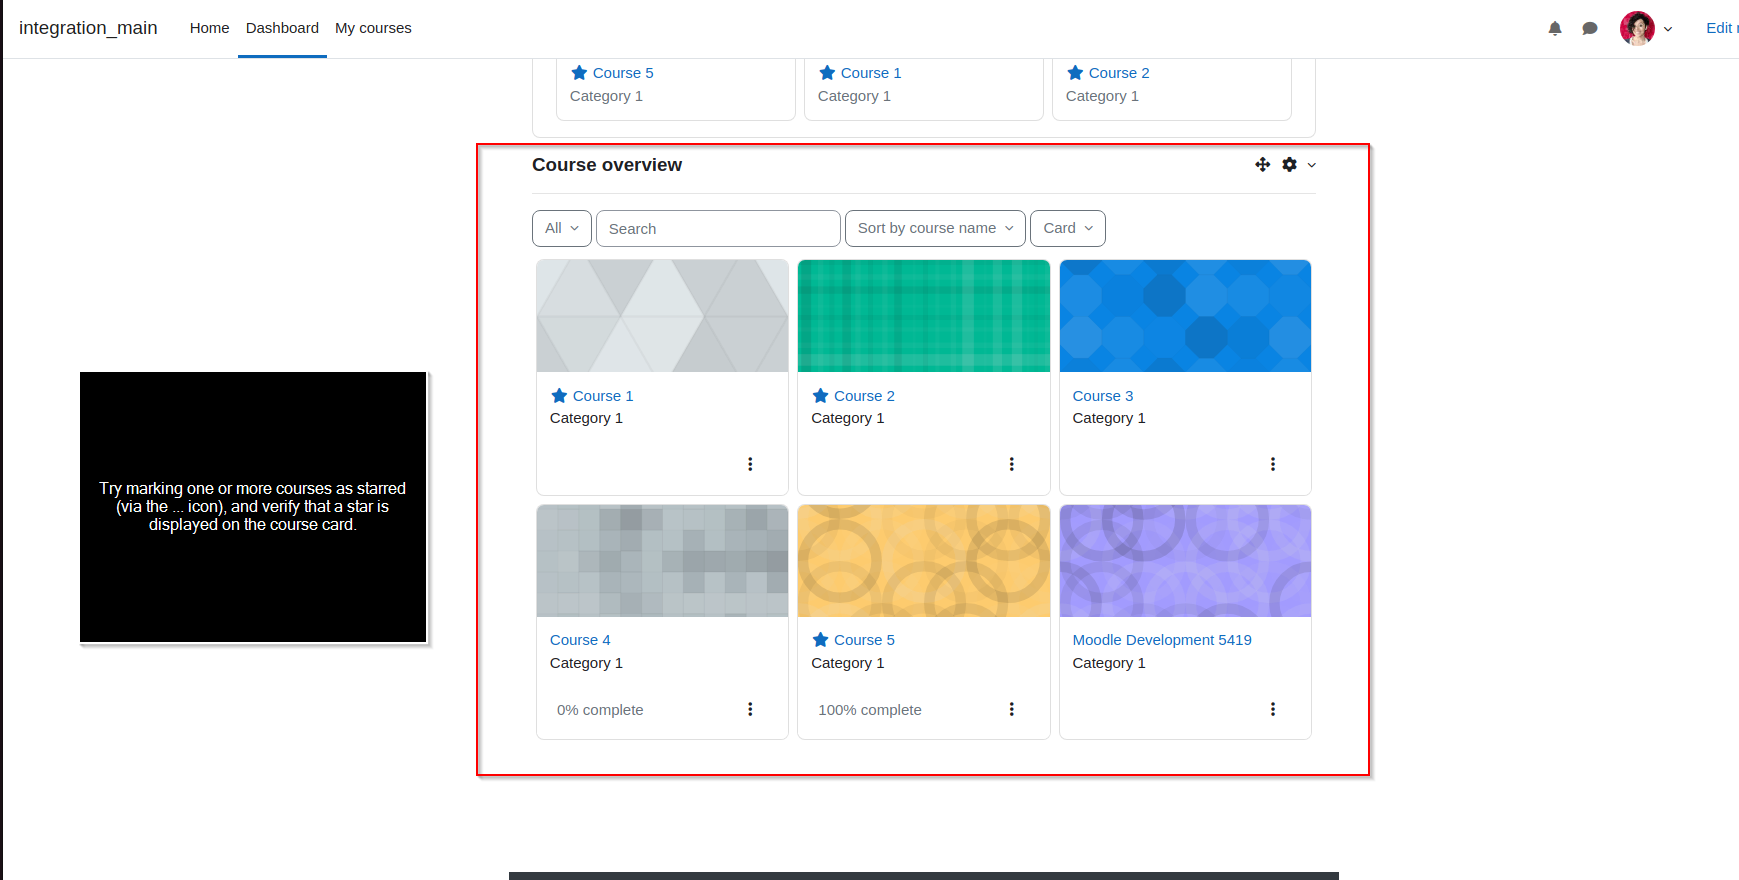Click the move block crosshair icon in Course overview
This screenshot has width=1739, height=880.
pos(1263,164)
